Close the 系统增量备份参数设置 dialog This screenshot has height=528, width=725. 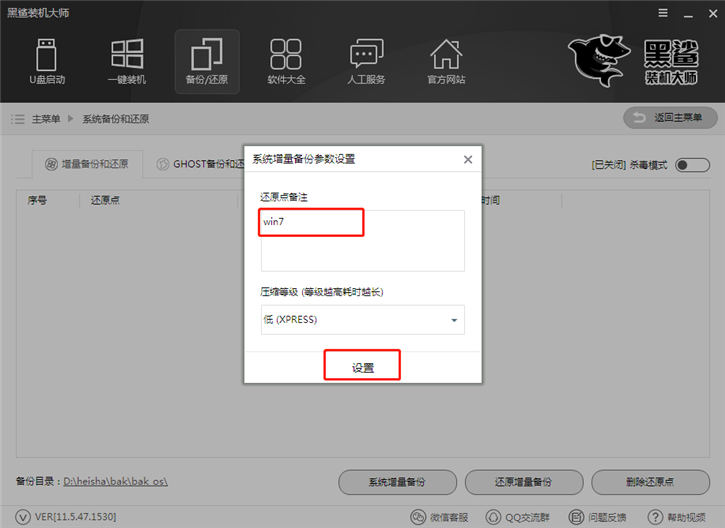point(467,159)
